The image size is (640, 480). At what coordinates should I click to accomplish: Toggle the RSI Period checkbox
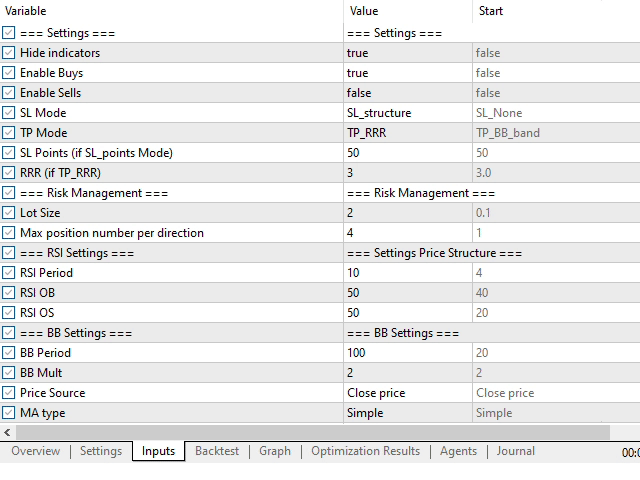pyautogui.click(x=9, y=273)
